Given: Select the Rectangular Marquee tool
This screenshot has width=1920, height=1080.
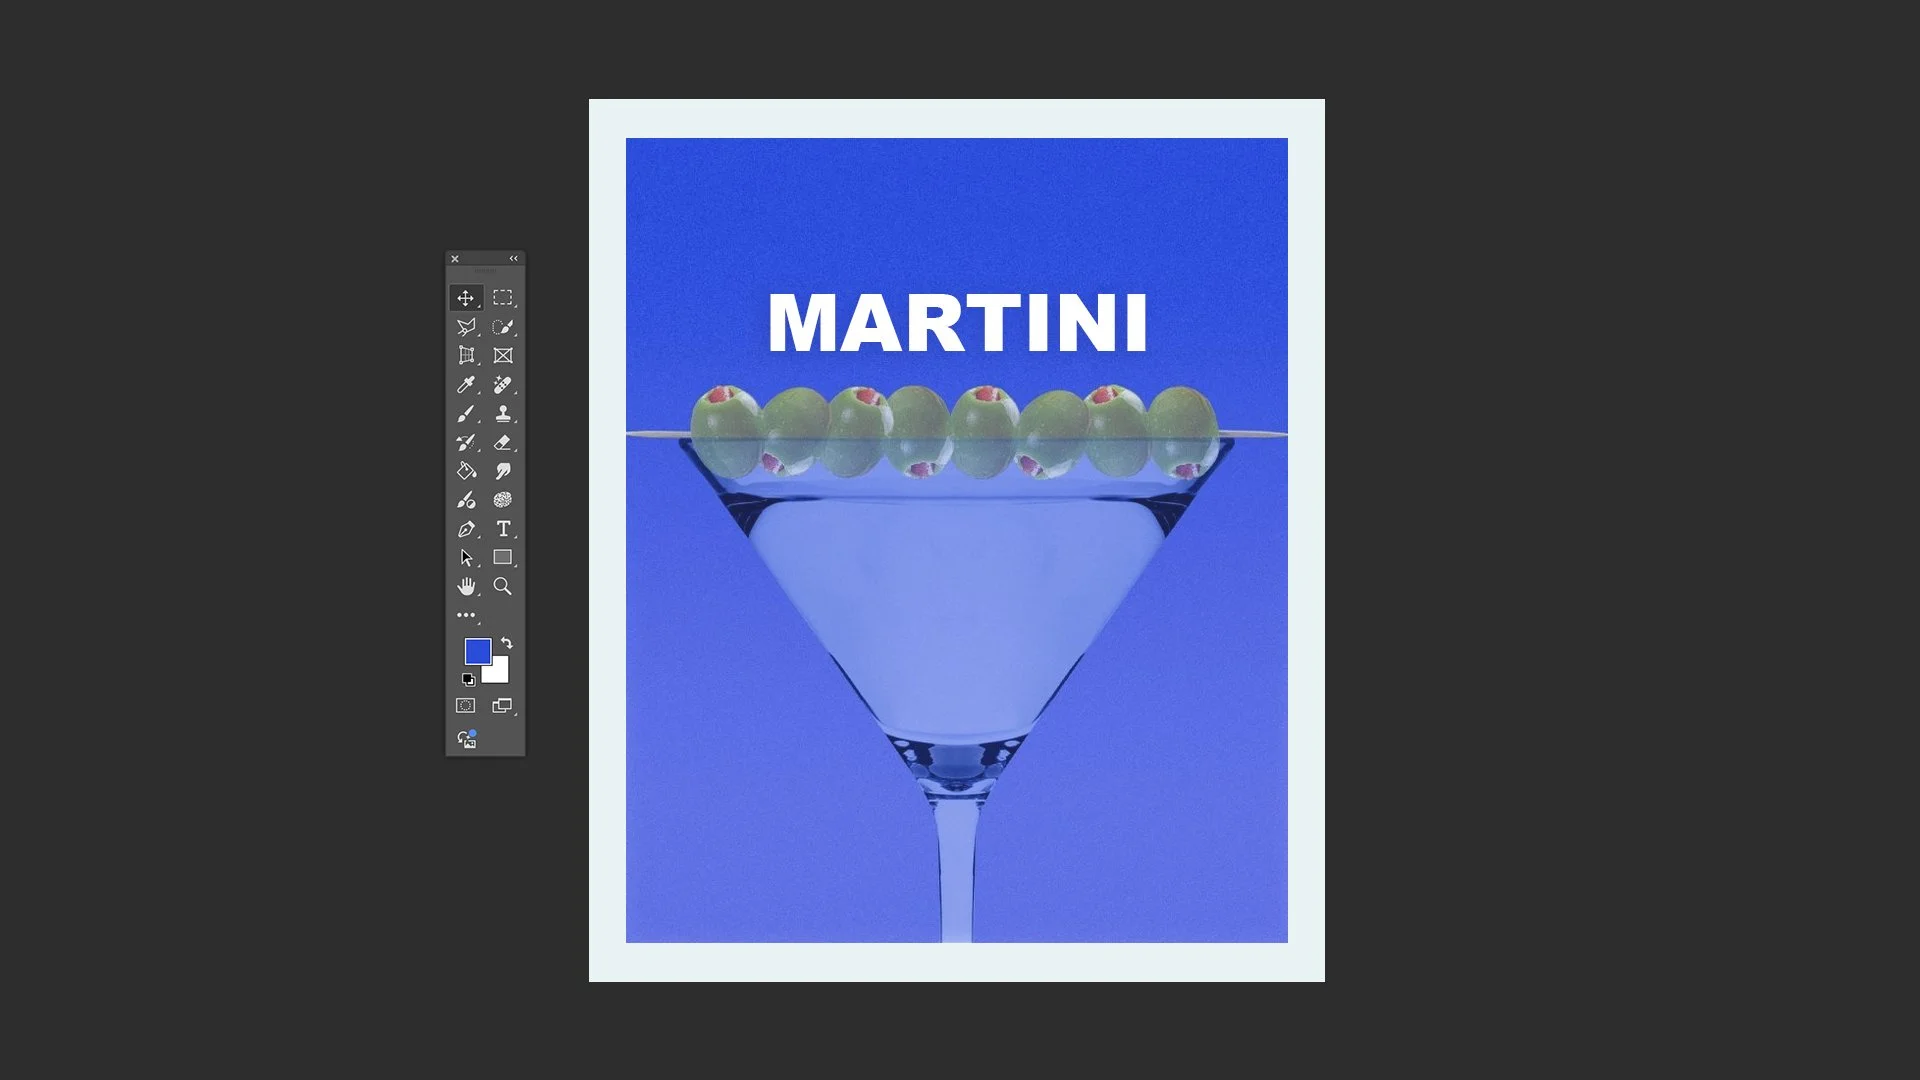Looking at the screenshot, I should (503, 298).
